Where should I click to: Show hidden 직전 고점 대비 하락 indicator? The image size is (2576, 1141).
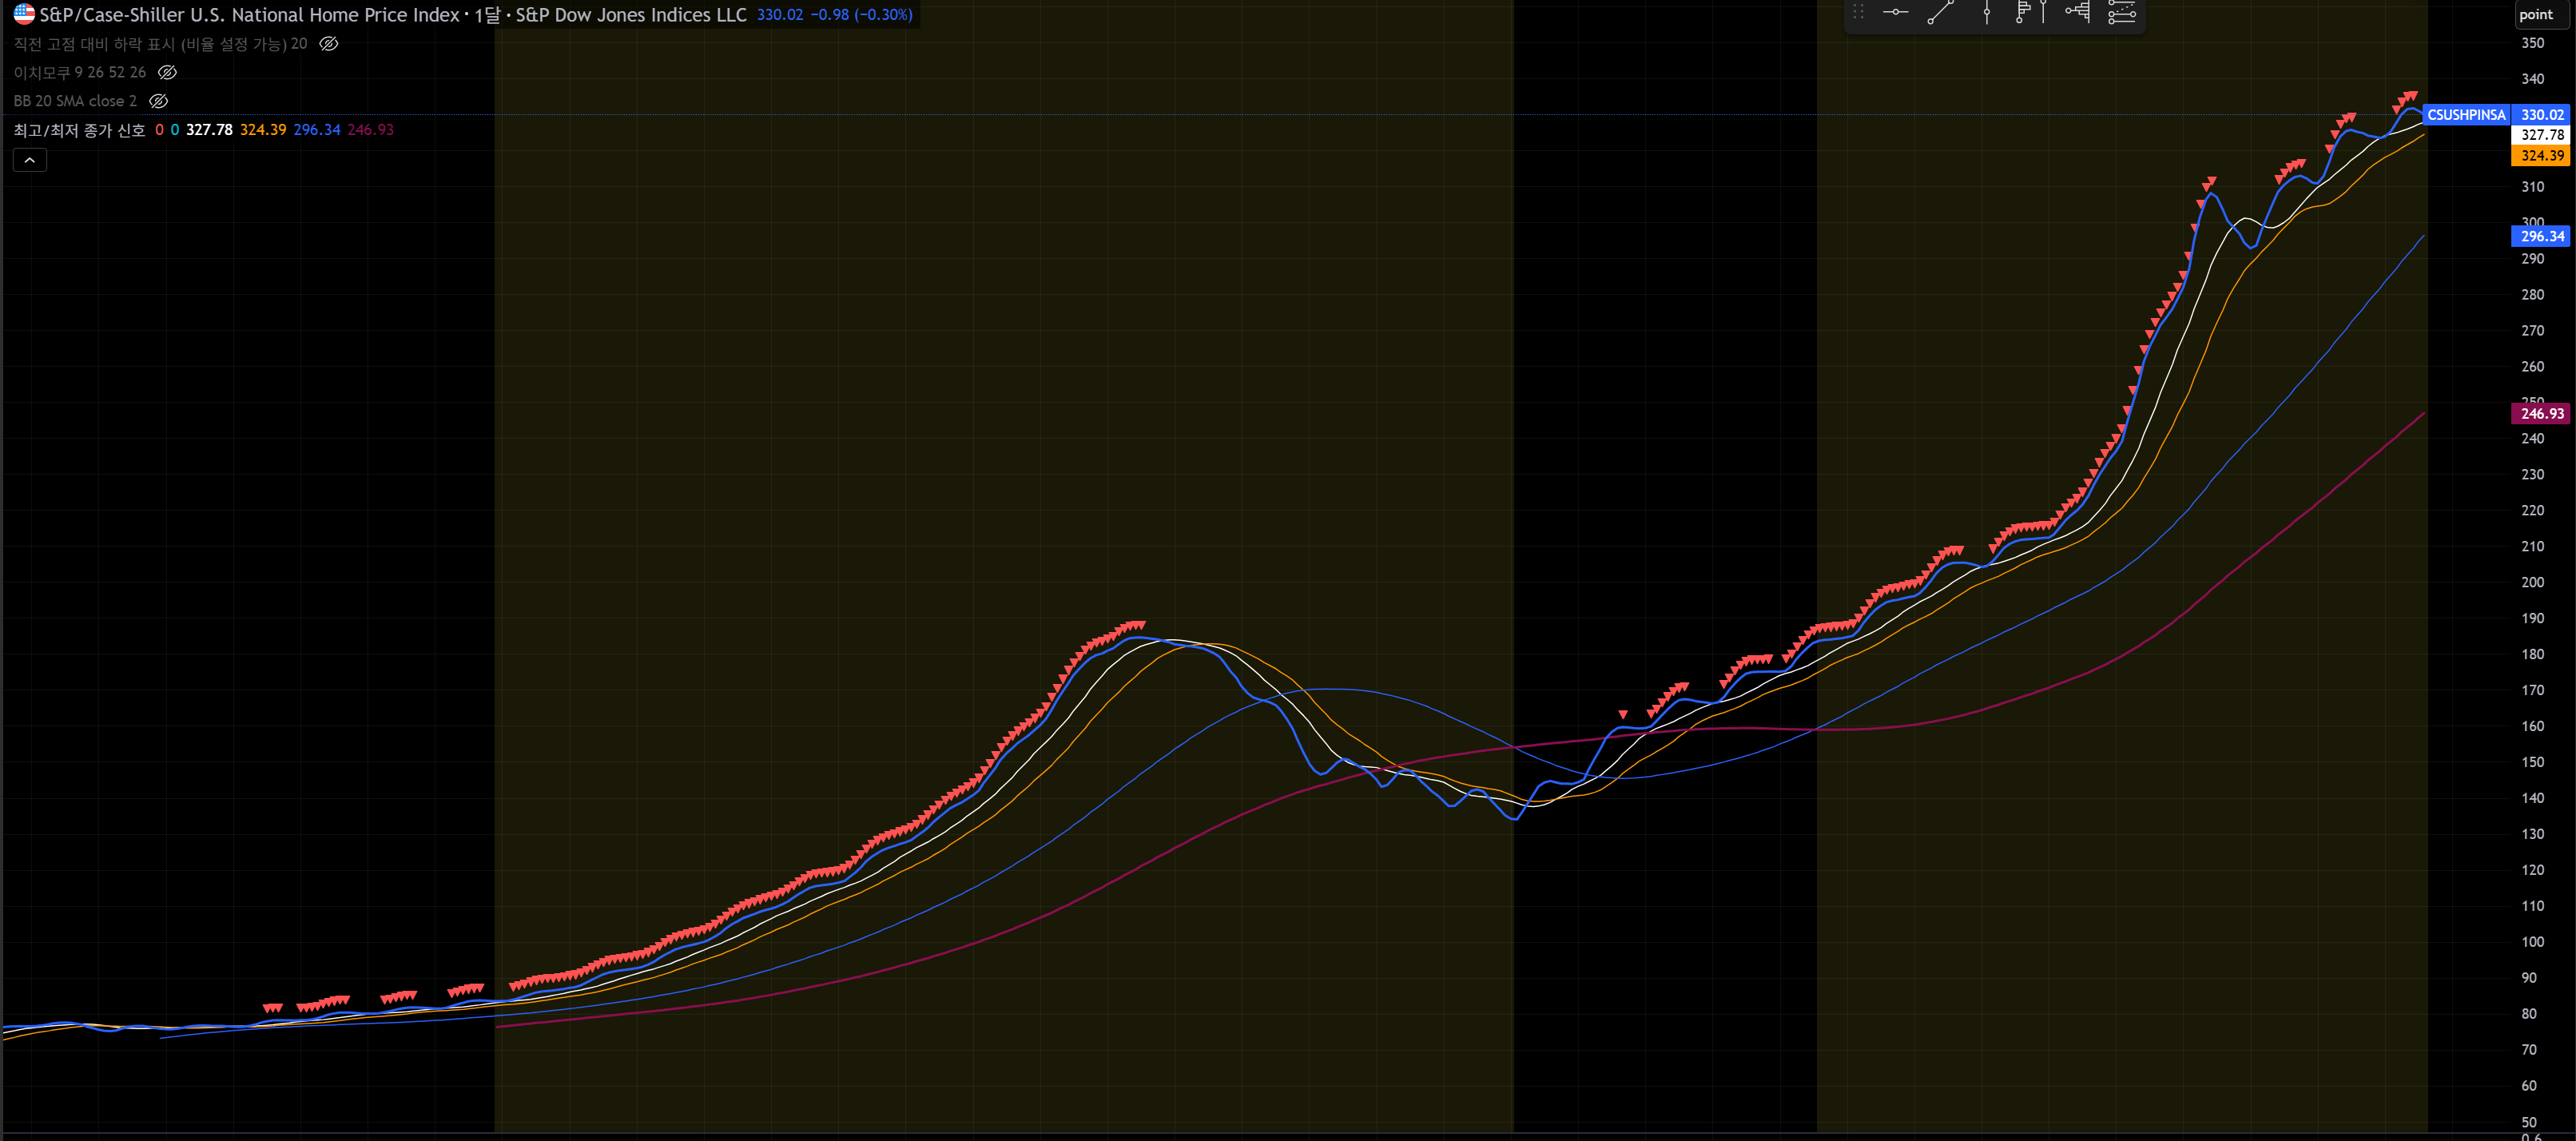(329, 44)
